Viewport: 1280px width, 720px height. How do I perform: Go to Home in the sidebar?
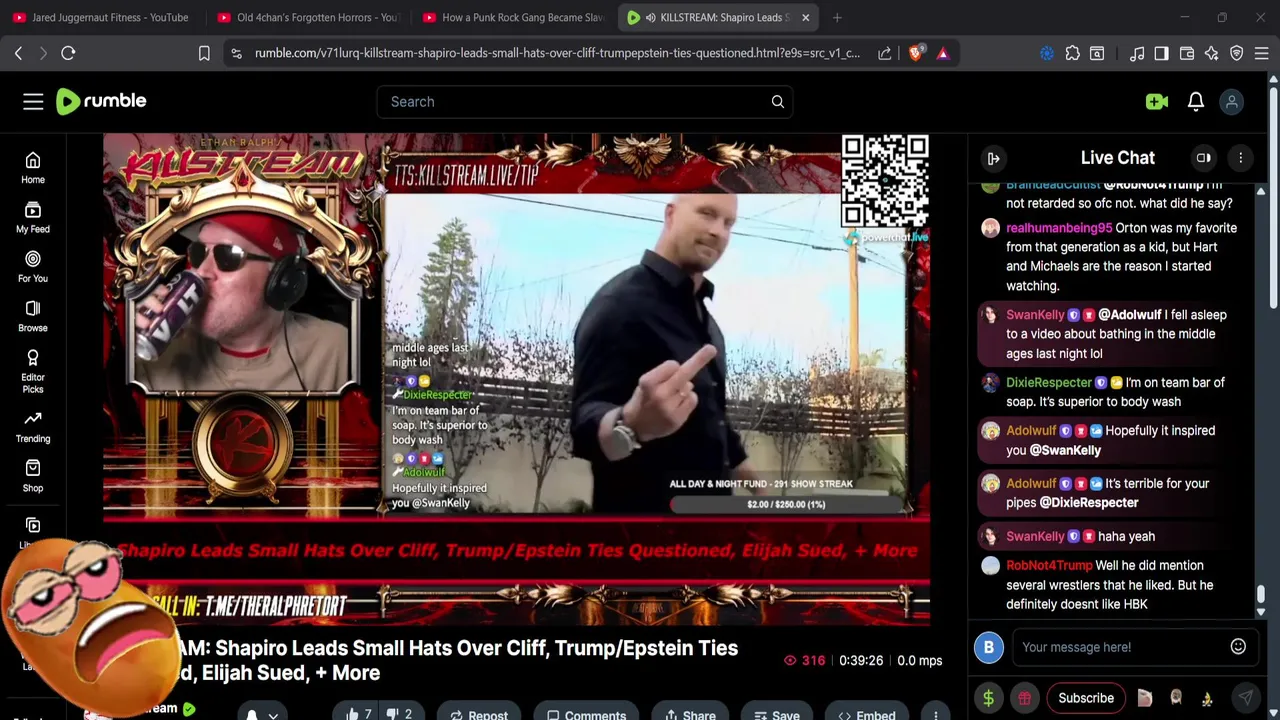click(33, 168)
